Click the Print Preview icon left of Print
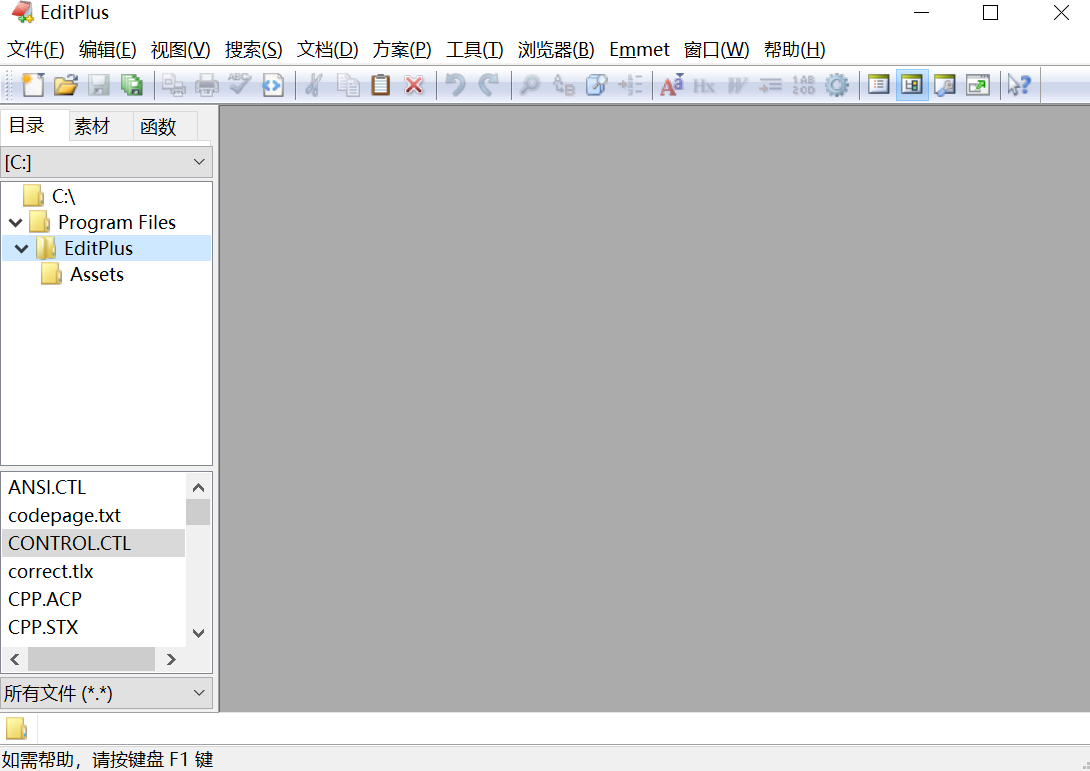The image size is (1090, 771). [173, 85]
